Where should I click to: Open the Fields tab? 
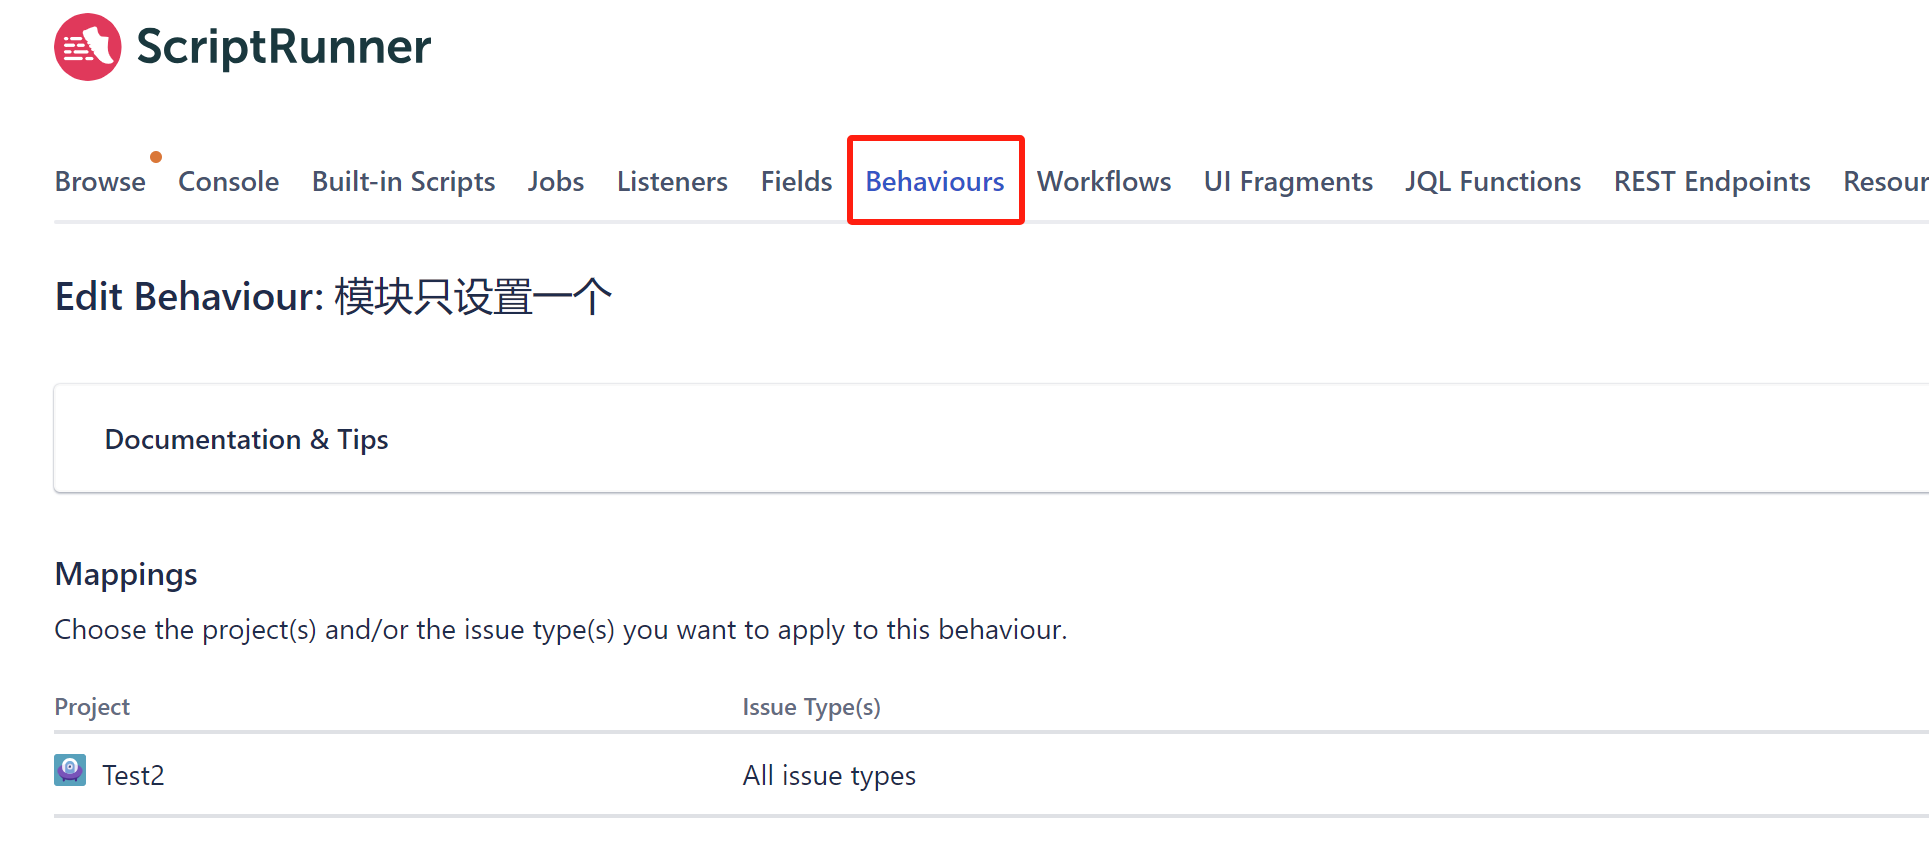point(796,182)
